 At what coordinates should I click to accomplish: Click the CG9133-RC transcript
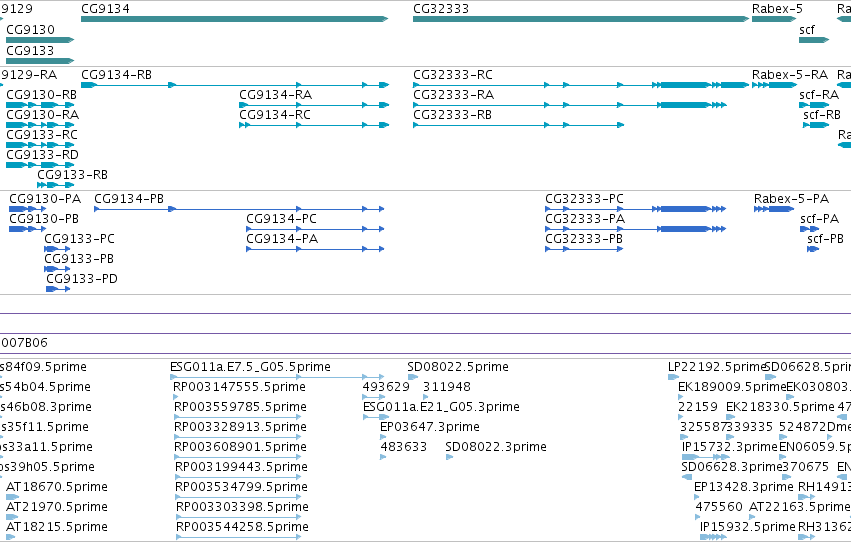[x=40, y=145]
